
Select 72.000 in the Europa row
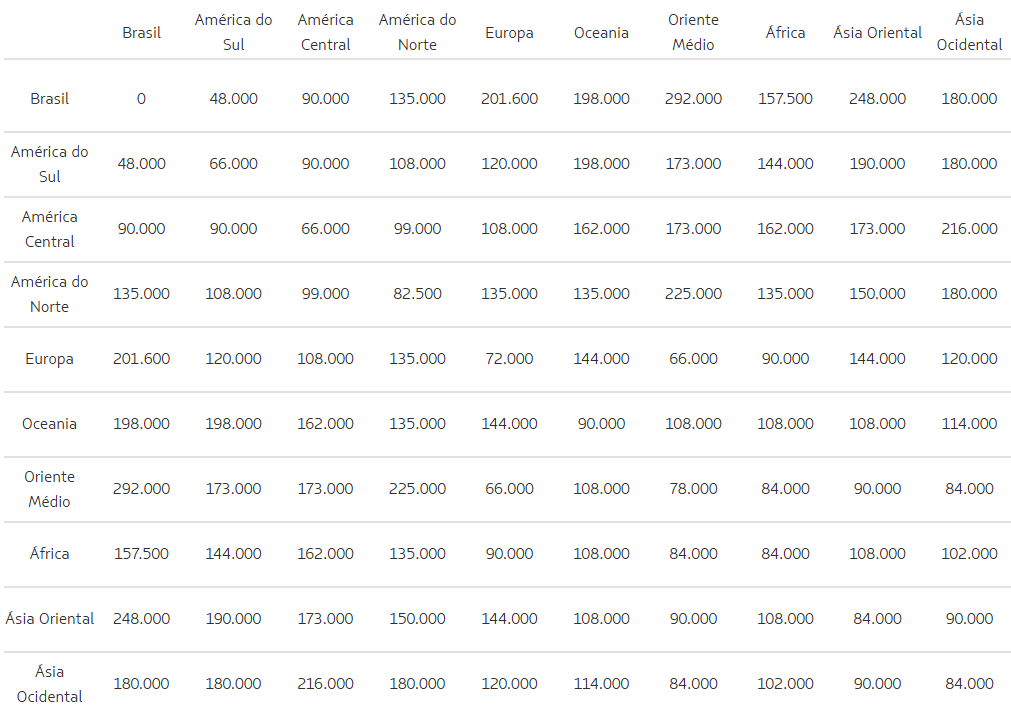coord(509,358)
